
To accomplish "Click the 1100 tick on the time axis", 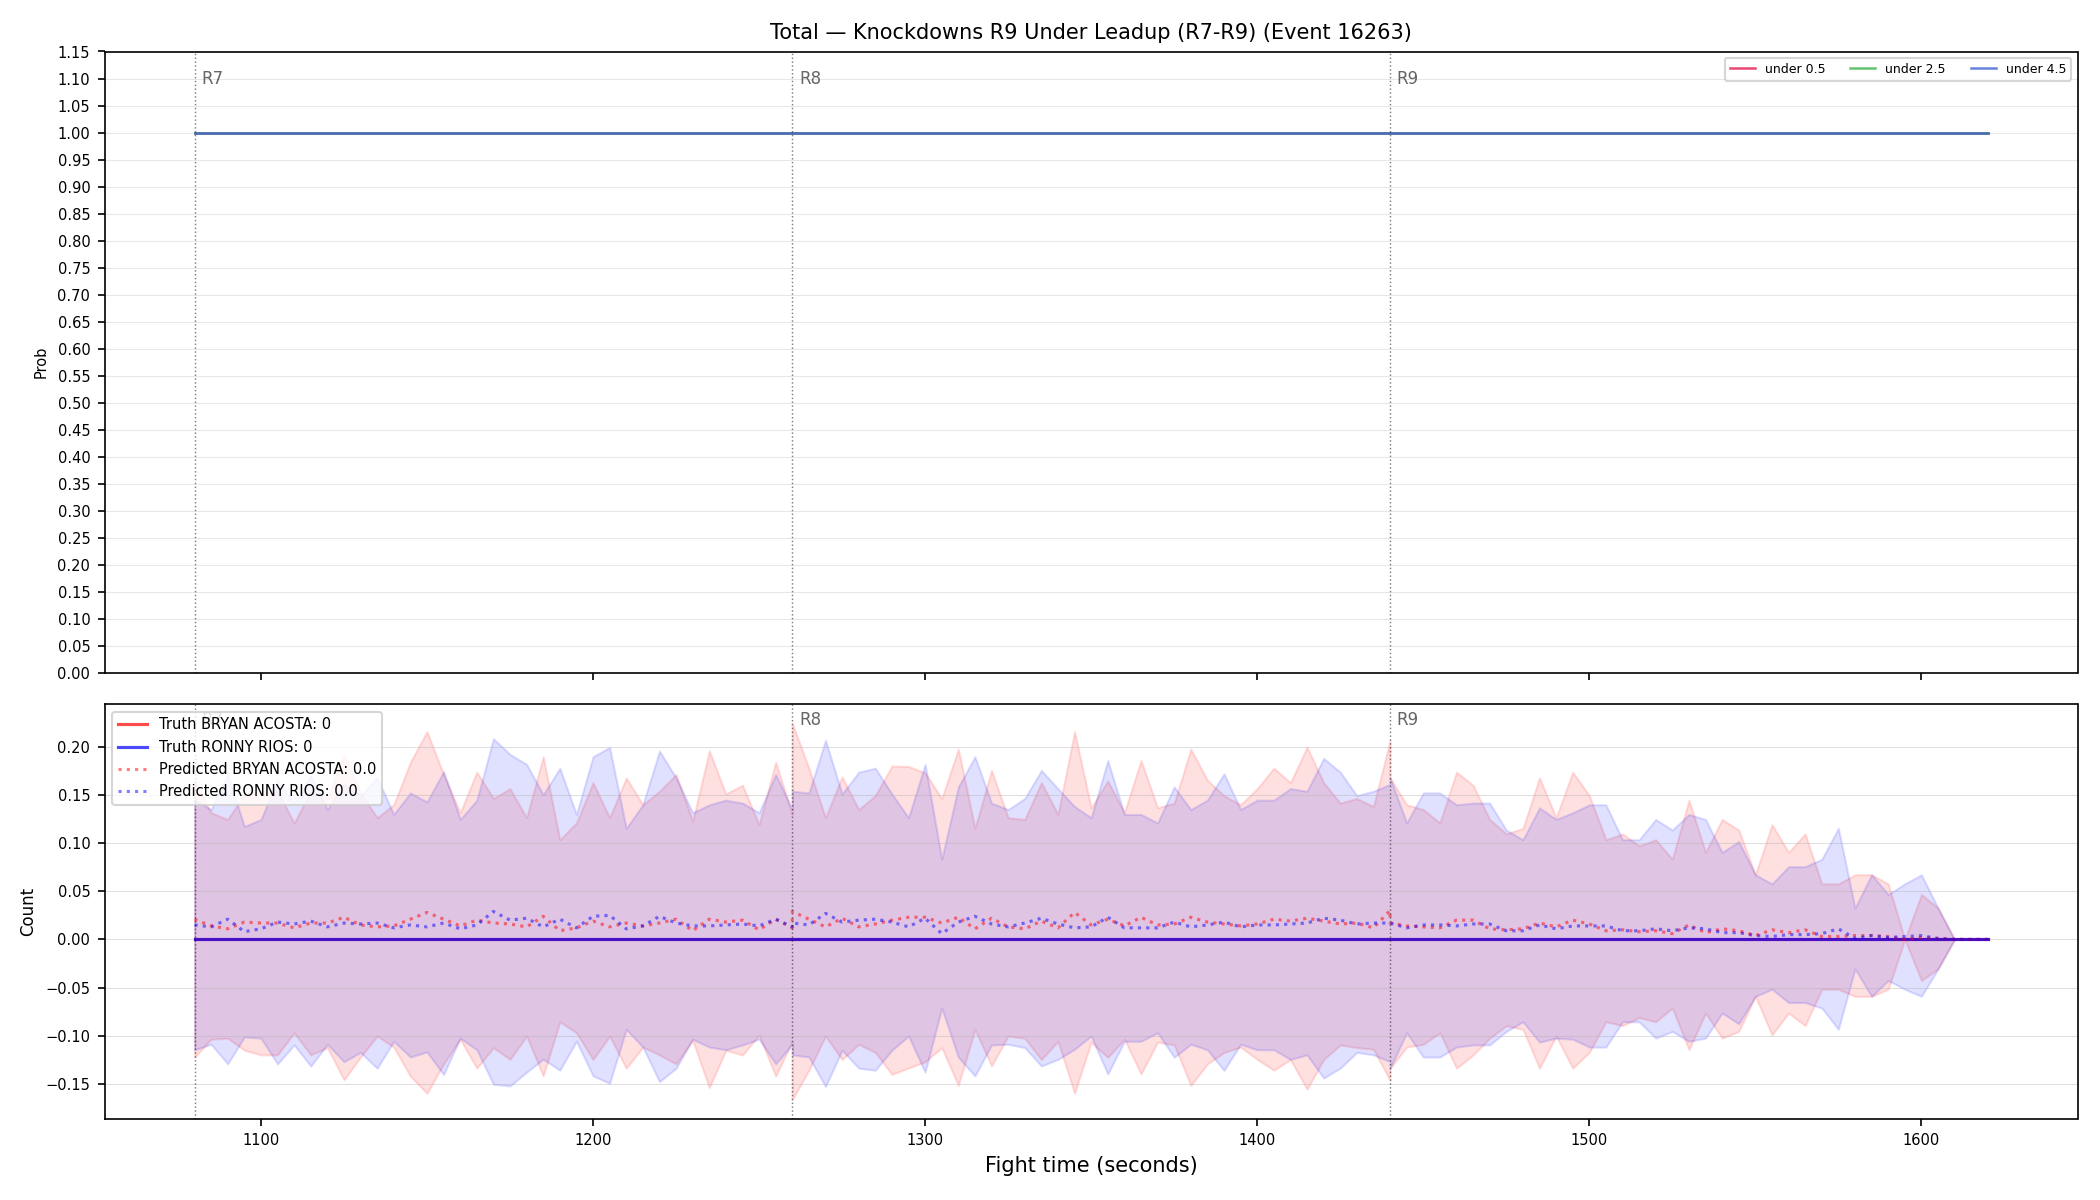I will (x=261, y=1138).
